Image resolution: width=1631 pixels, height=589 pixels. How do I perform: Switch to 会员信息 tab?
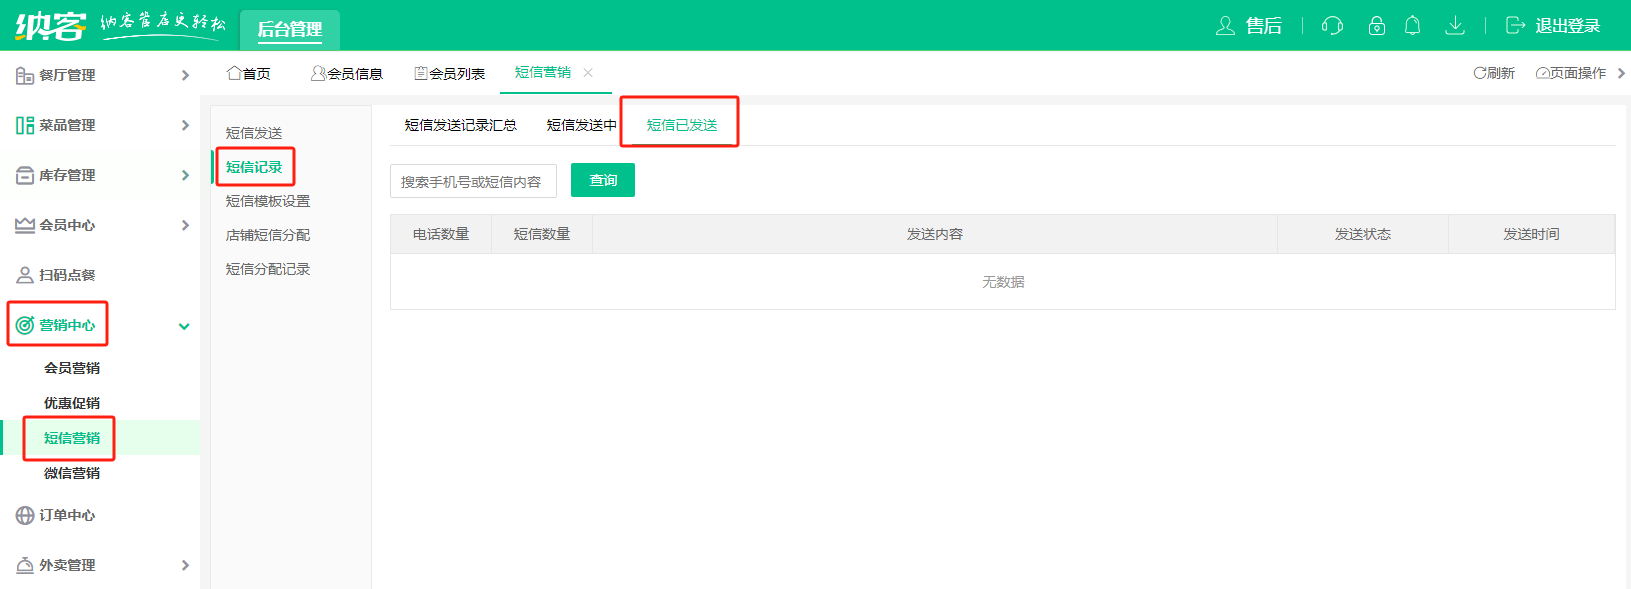pyautogui.click(x=347, y=73)
